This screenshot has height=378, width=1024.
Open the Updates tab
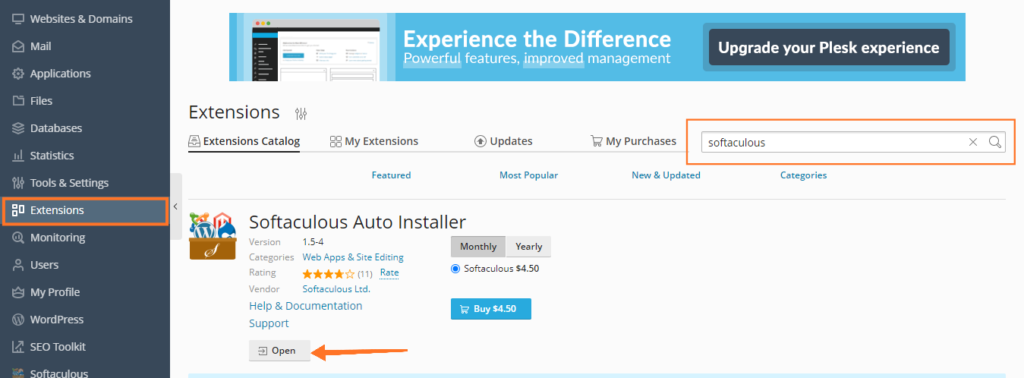coord(504,141)
